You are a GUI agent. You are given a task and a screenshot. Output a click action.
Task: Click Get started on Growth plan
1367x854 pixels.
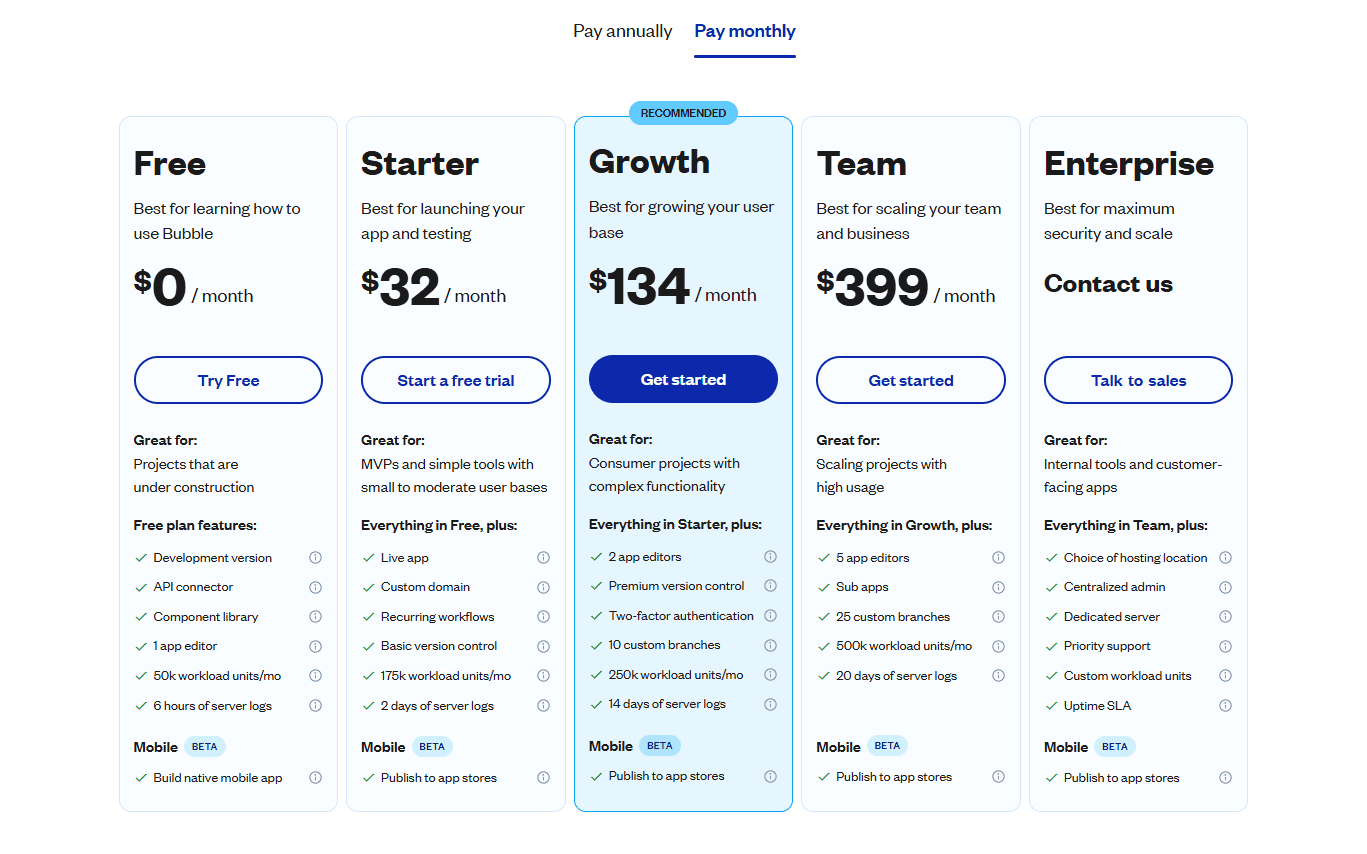(x=683, y=379)
